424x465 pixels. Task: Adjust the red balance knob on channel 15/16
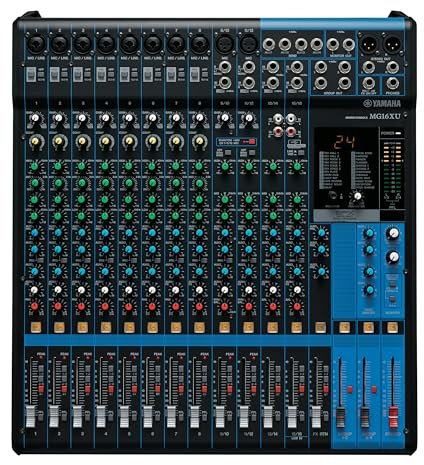coord(297,306)
